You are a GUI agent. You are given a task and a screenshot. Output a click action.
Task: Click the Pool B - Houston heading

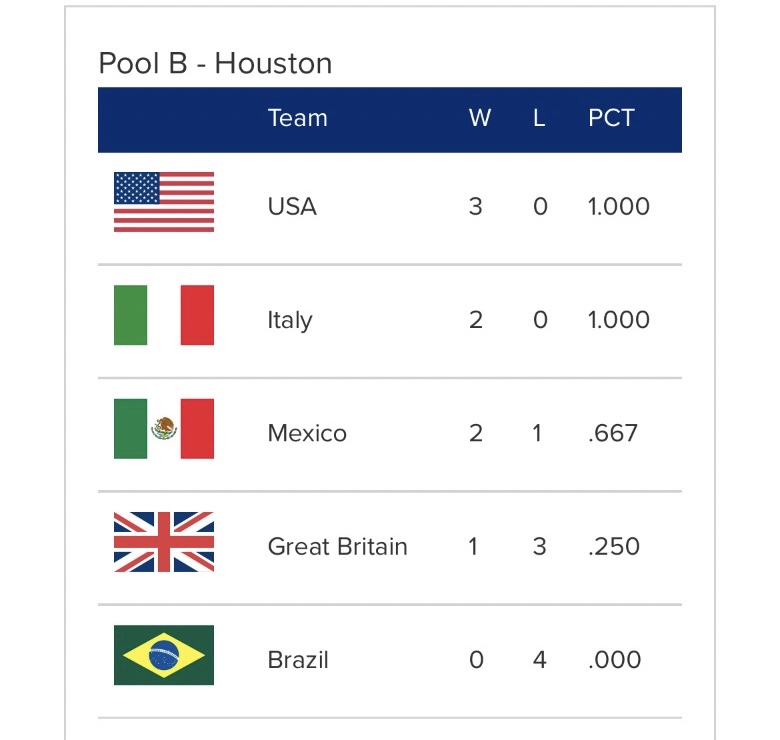(x=215, y=64)
